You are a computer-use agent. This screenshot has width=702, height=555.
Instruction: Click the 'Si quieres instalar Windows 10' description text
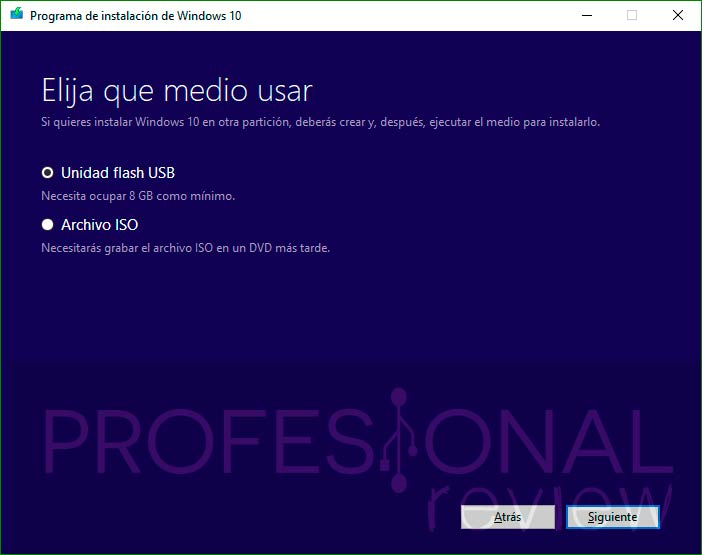[x=320, y=122]
